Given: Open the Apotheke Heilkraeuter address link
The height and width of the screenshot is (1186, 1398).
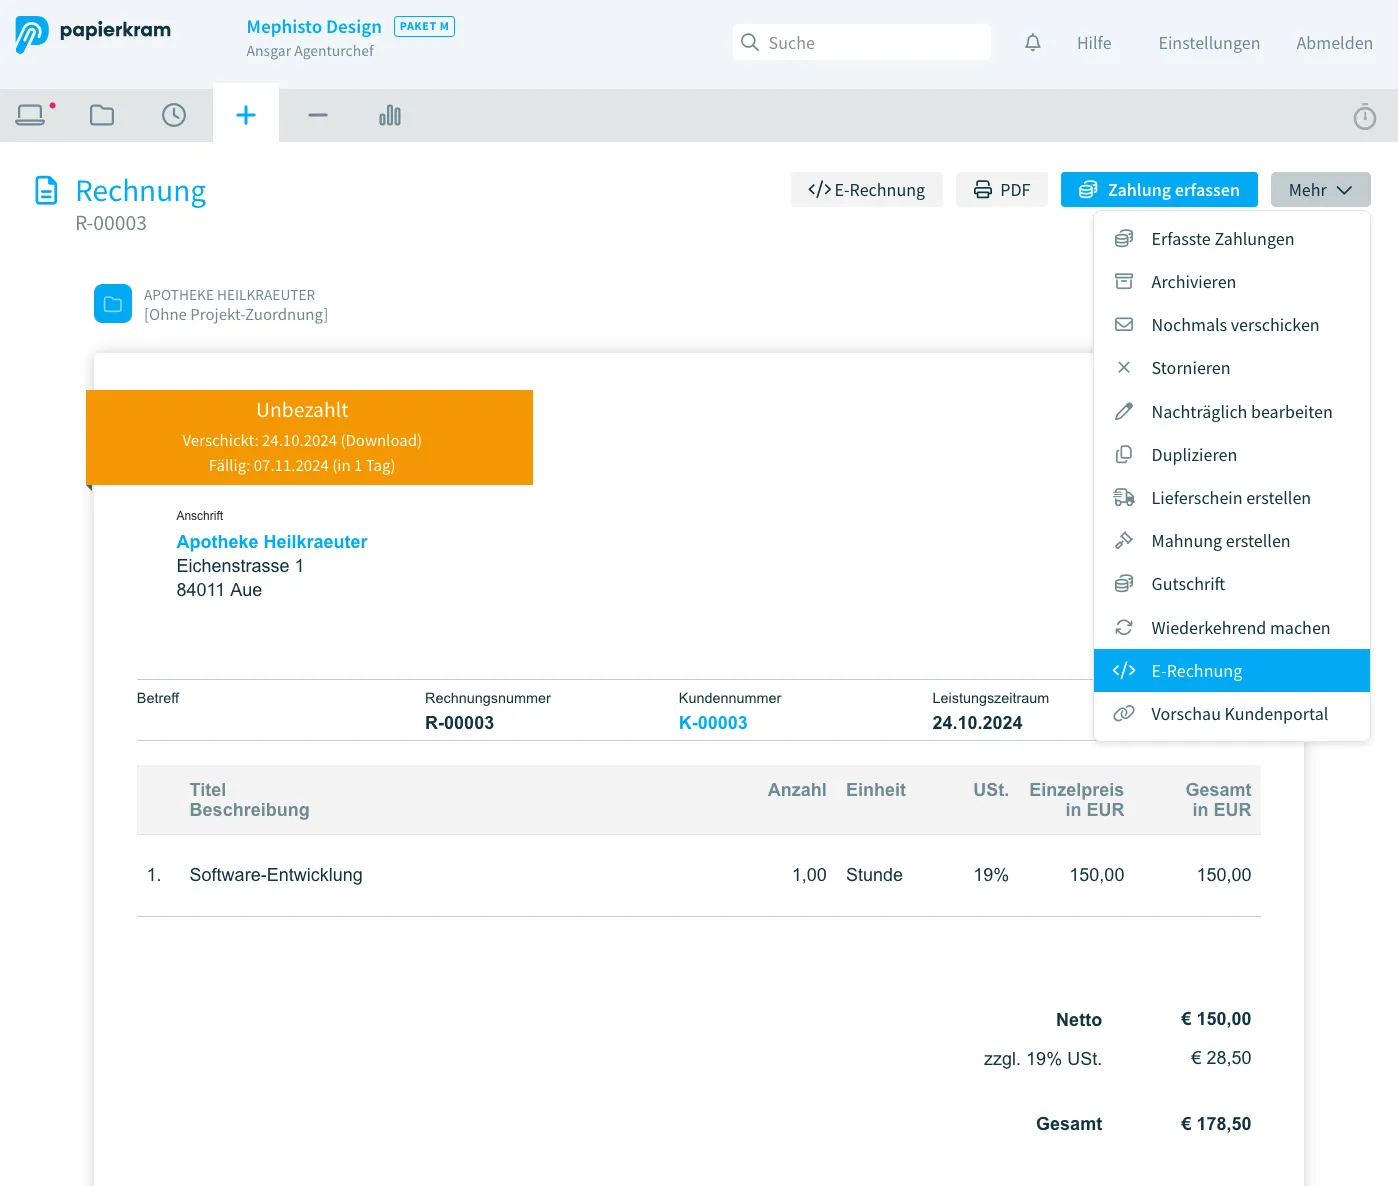Looking at the screenshot, I should click(272, 542).
